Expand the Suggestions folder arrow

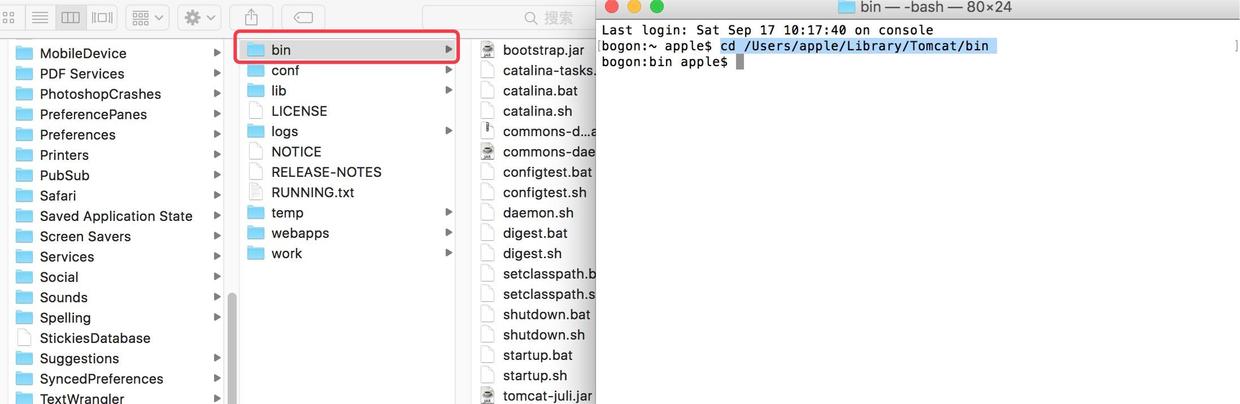click(x=217, y=358)
